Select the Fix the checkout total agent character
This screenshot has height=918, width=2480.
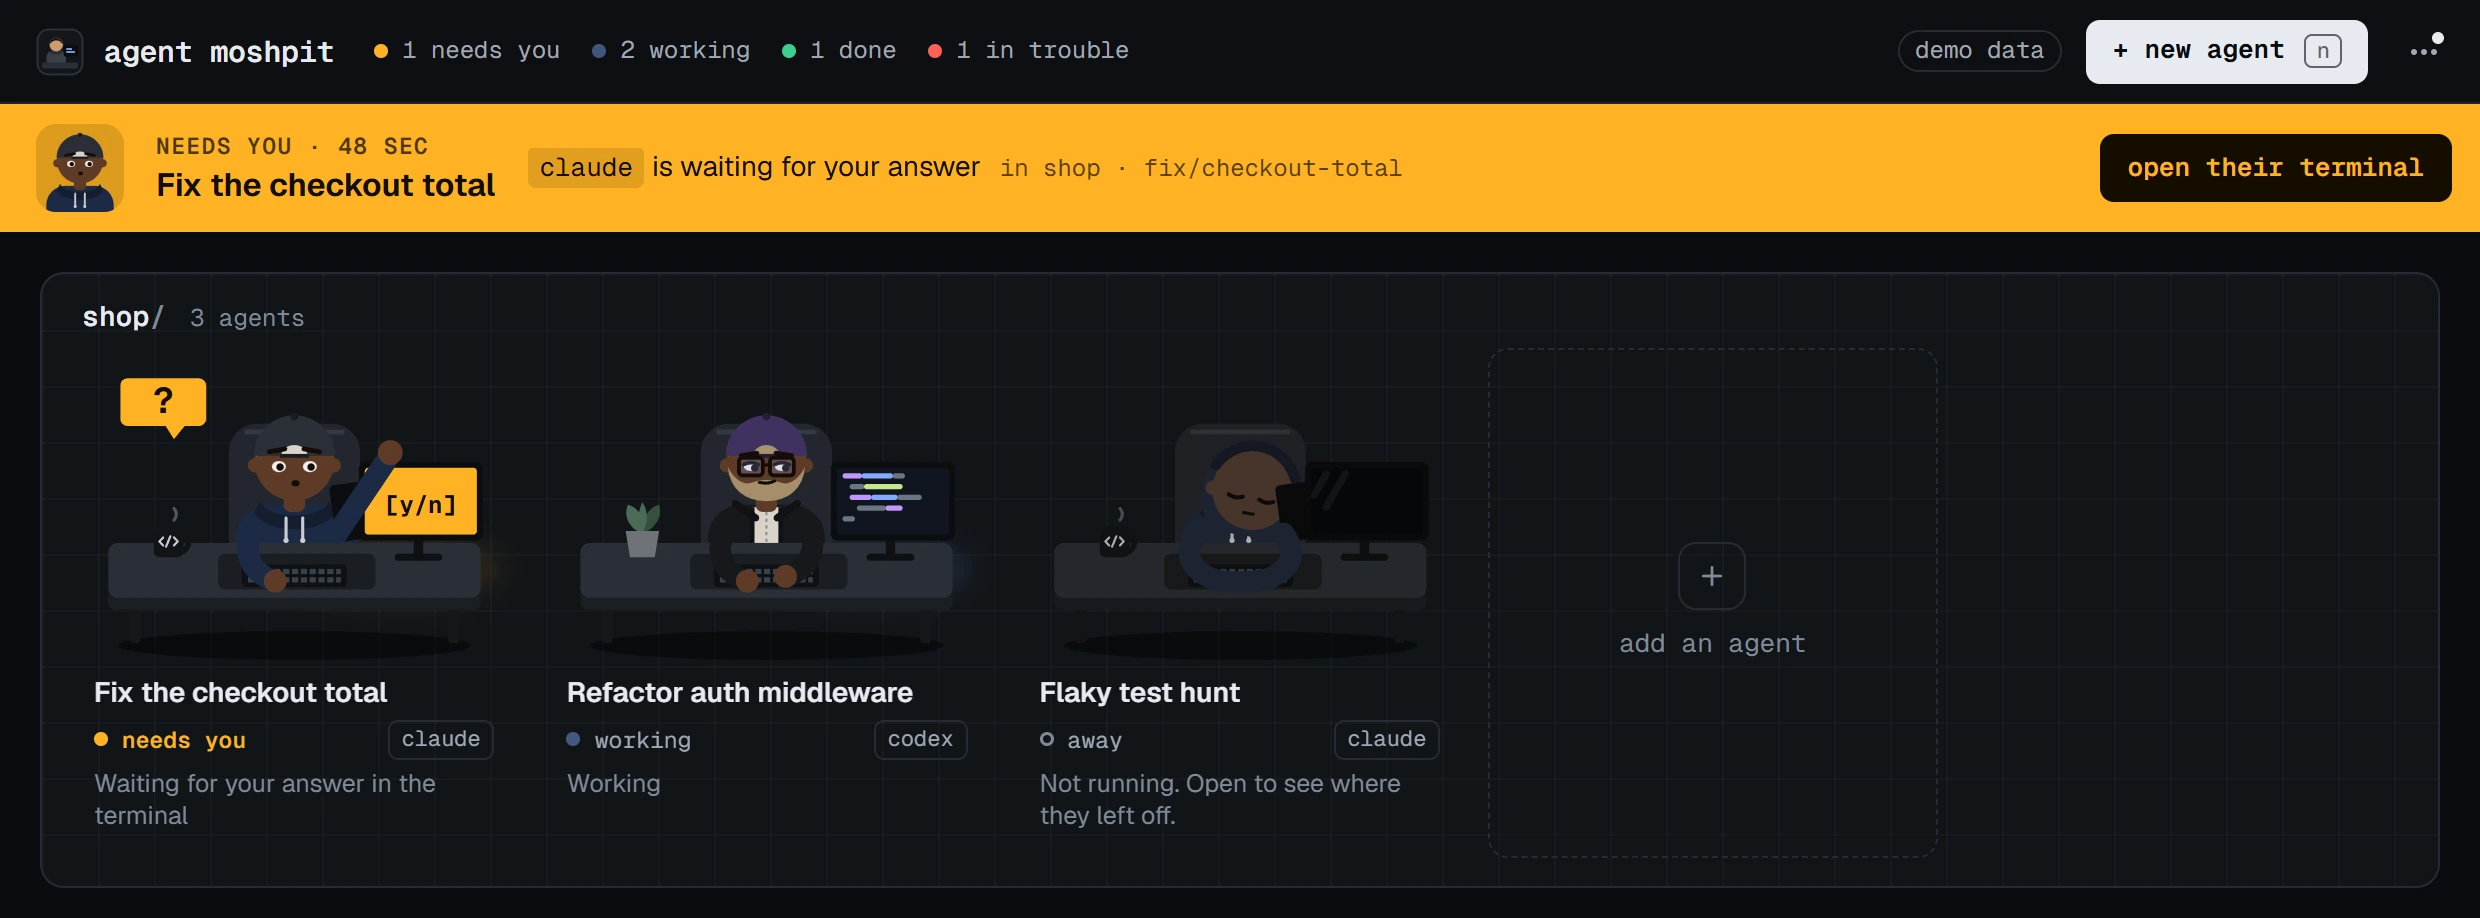[295, 500]
